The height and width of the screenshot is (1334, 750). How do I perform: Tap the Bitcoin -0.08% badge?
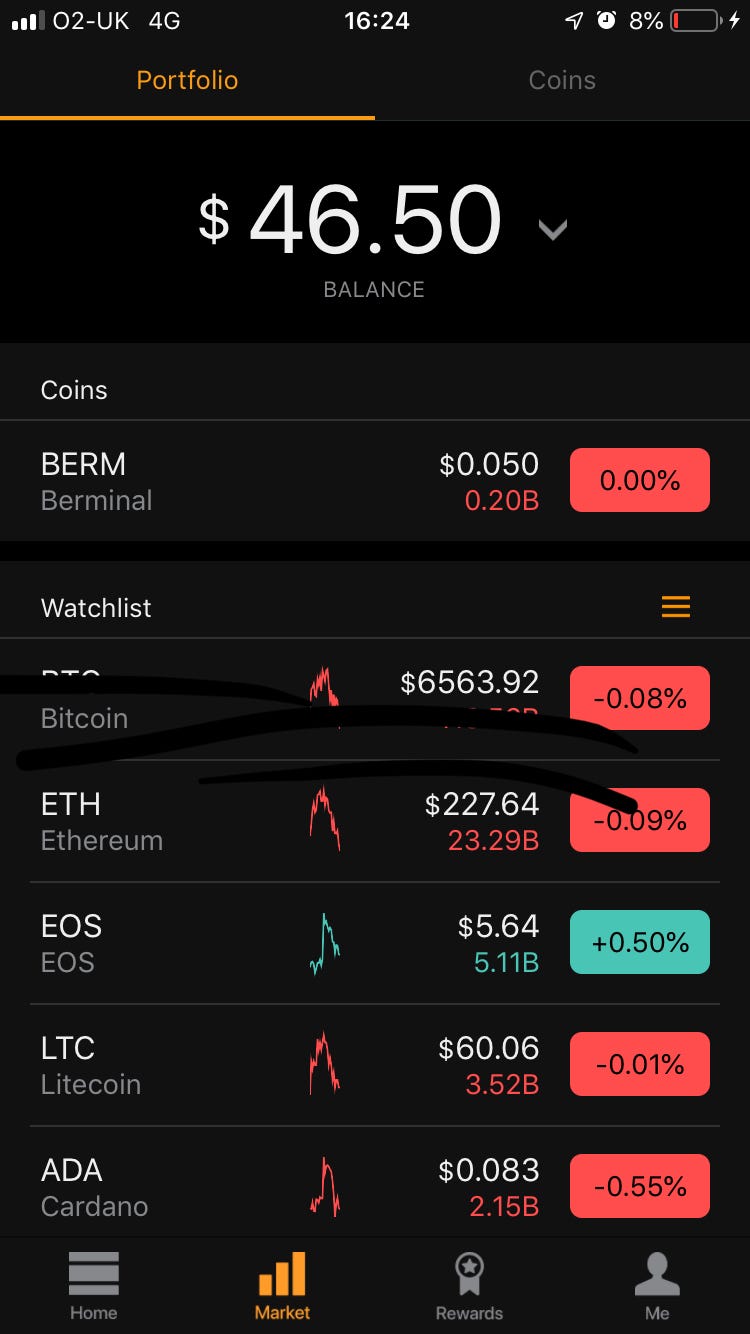point(640,698)
